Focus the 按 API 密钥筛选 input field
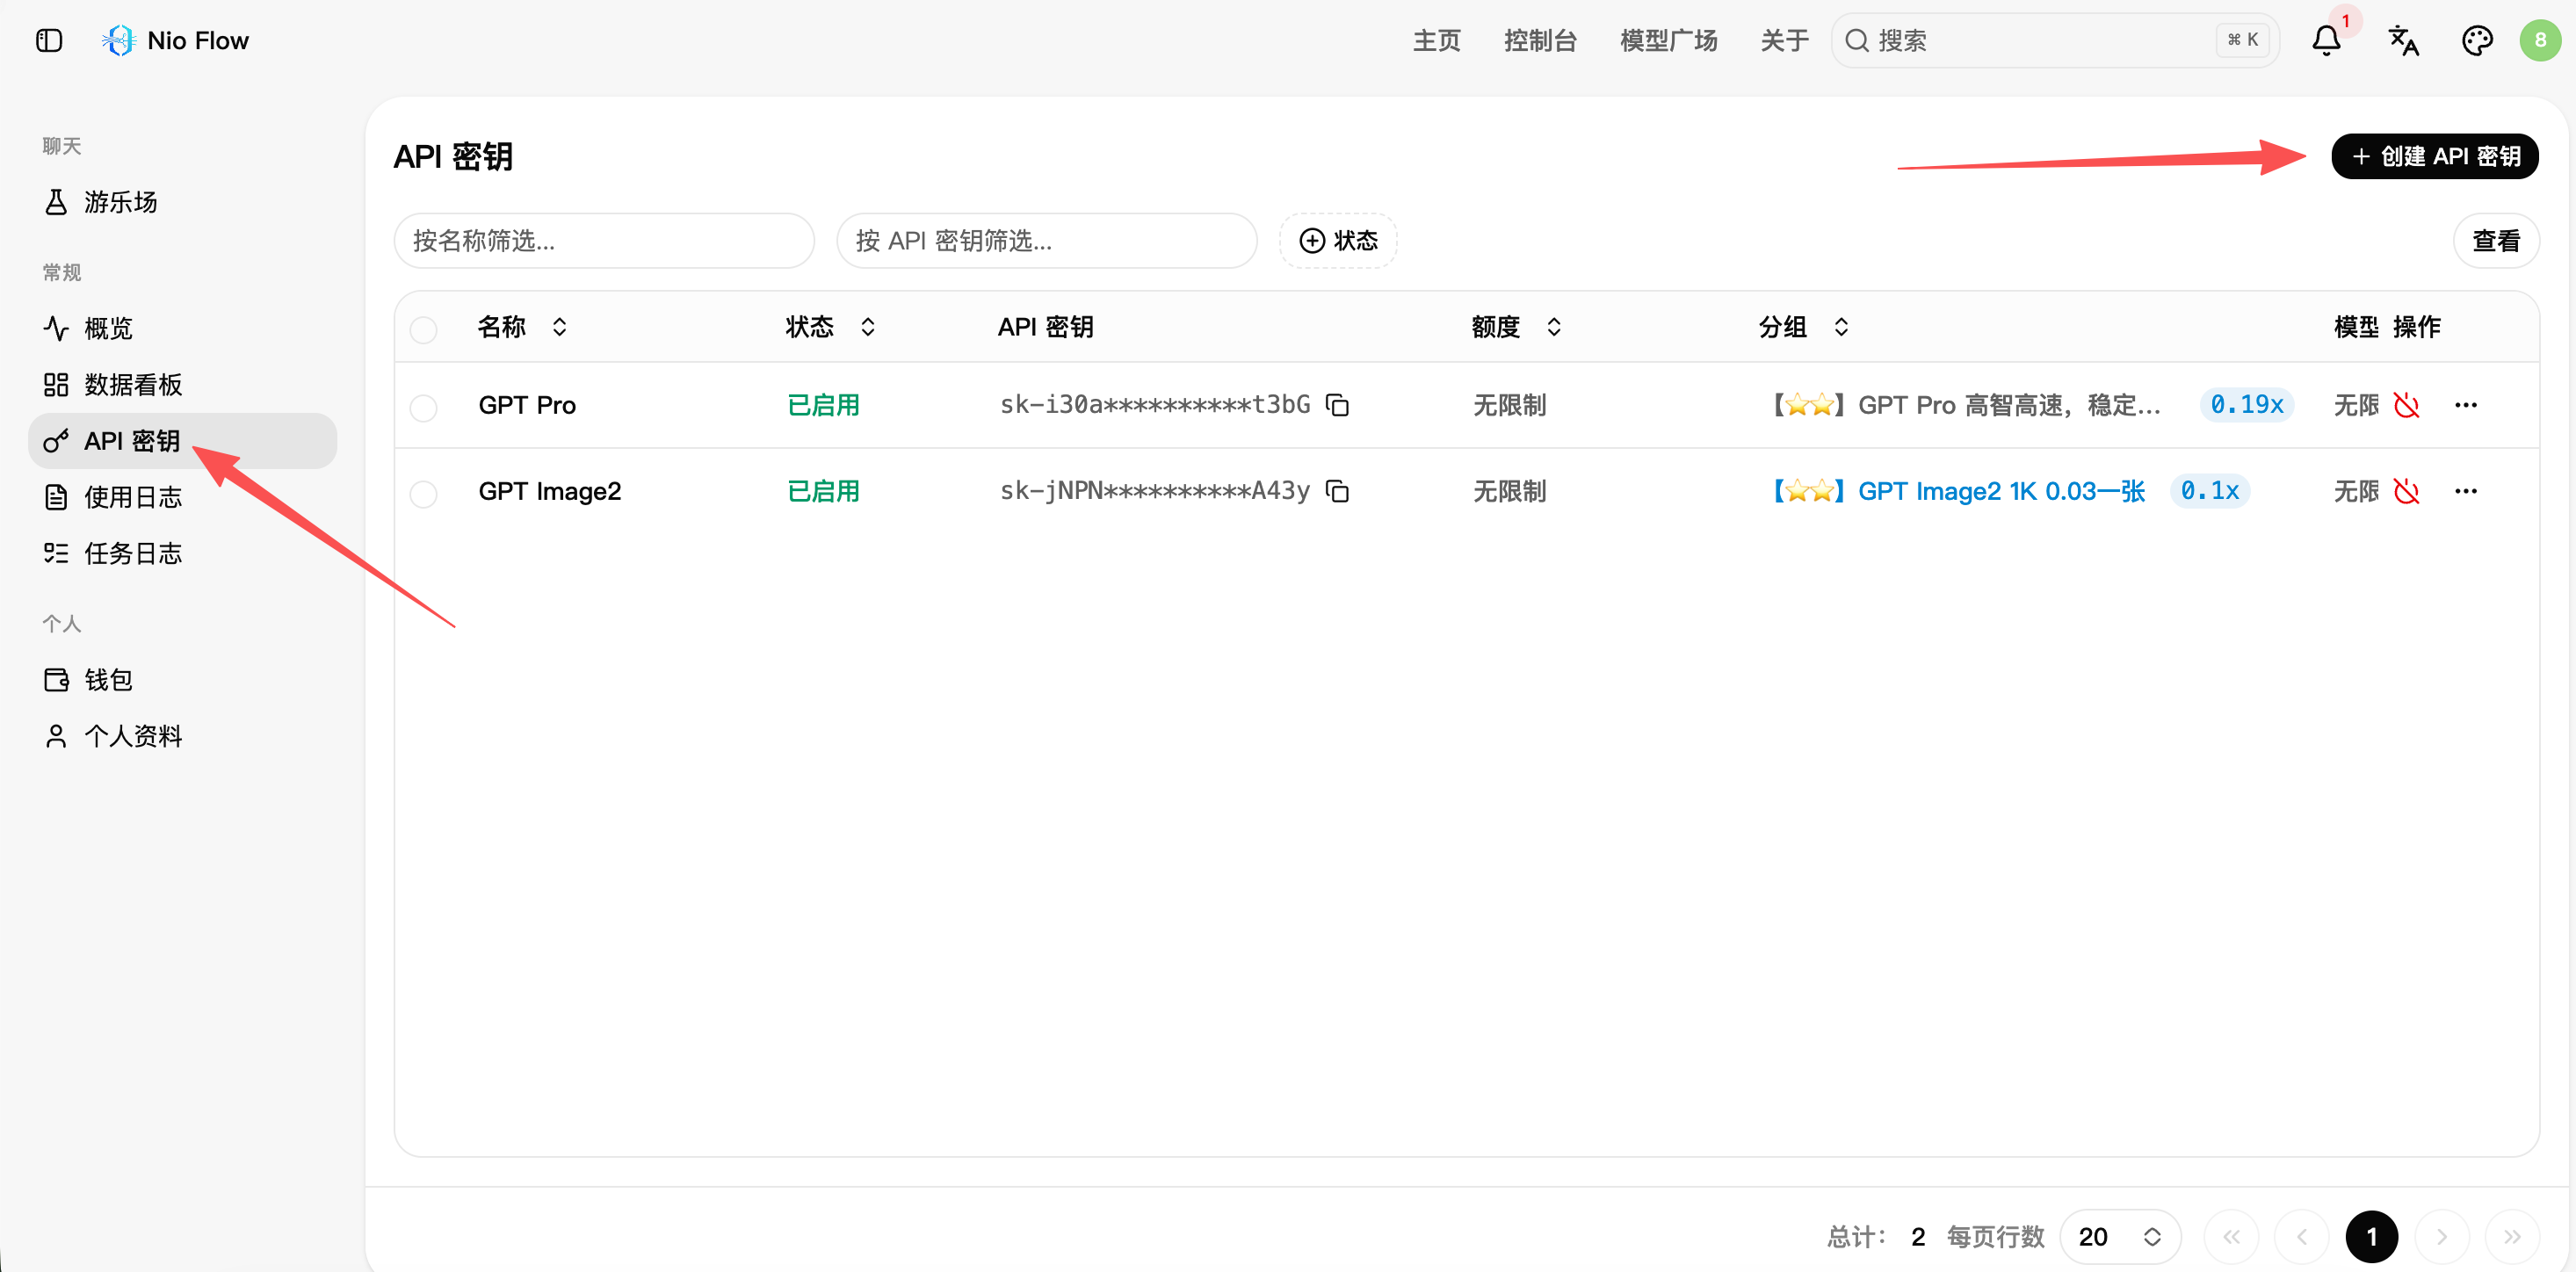This screenshot has height=1272, width=2576. click(1046, 241)
